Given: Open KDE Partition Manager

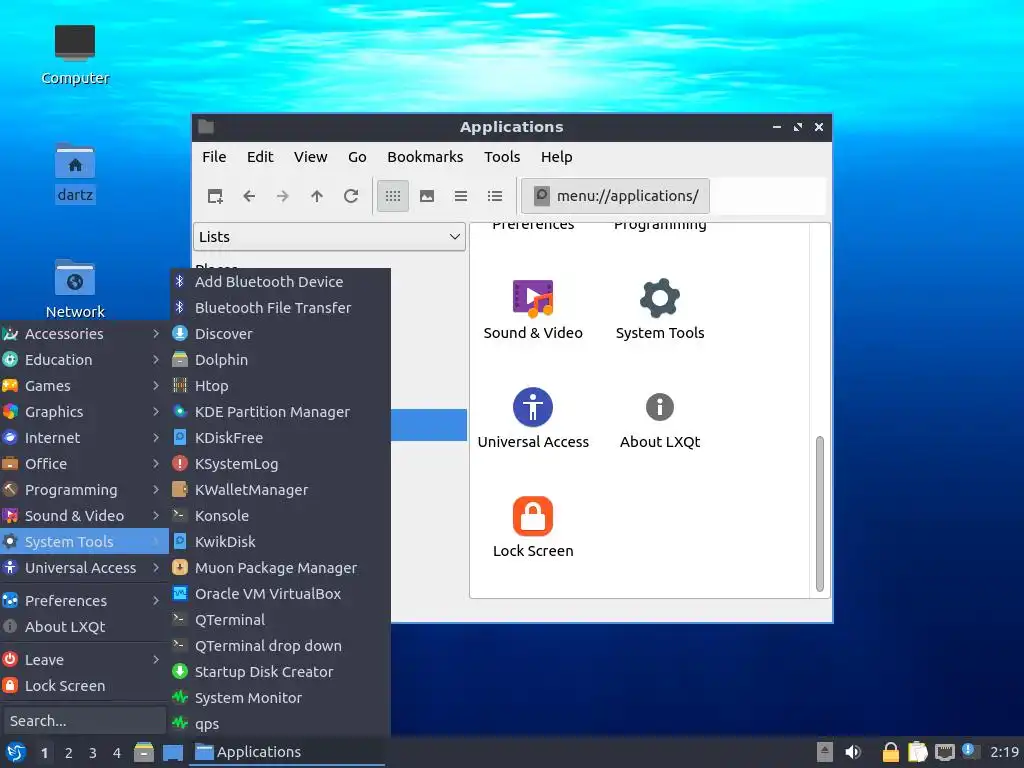Looking at the screenshot, I should click(x=280, y=412).
